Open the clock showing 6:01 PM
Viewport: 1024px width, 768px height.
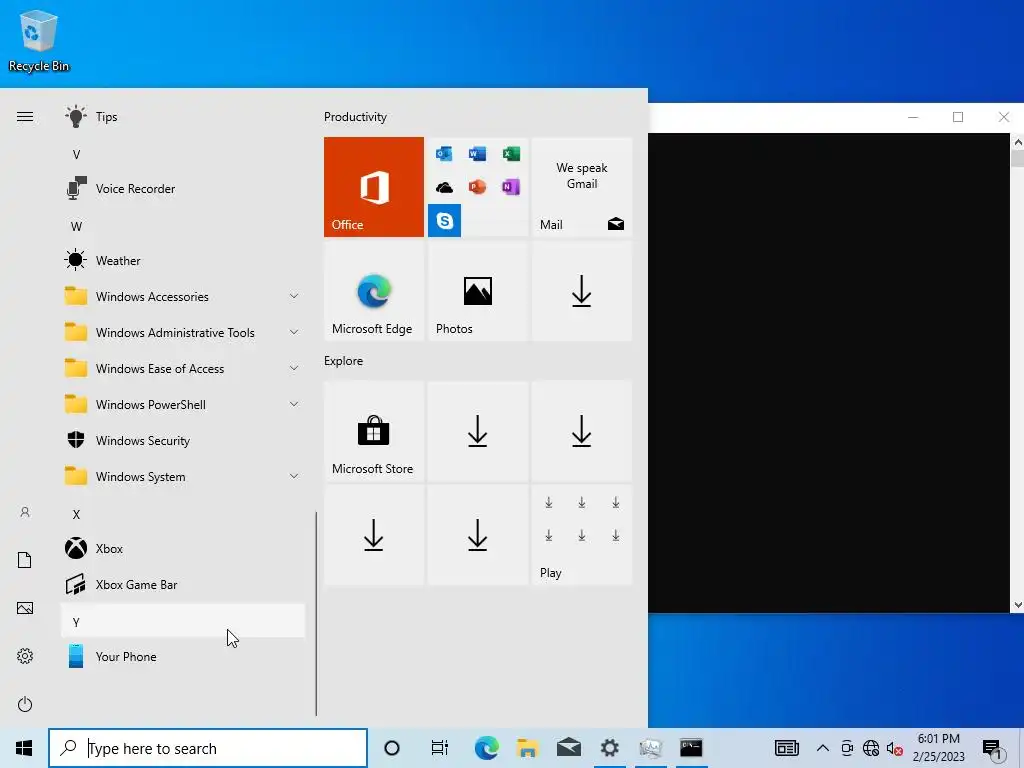pyautogui.click(x=938, y=748)
